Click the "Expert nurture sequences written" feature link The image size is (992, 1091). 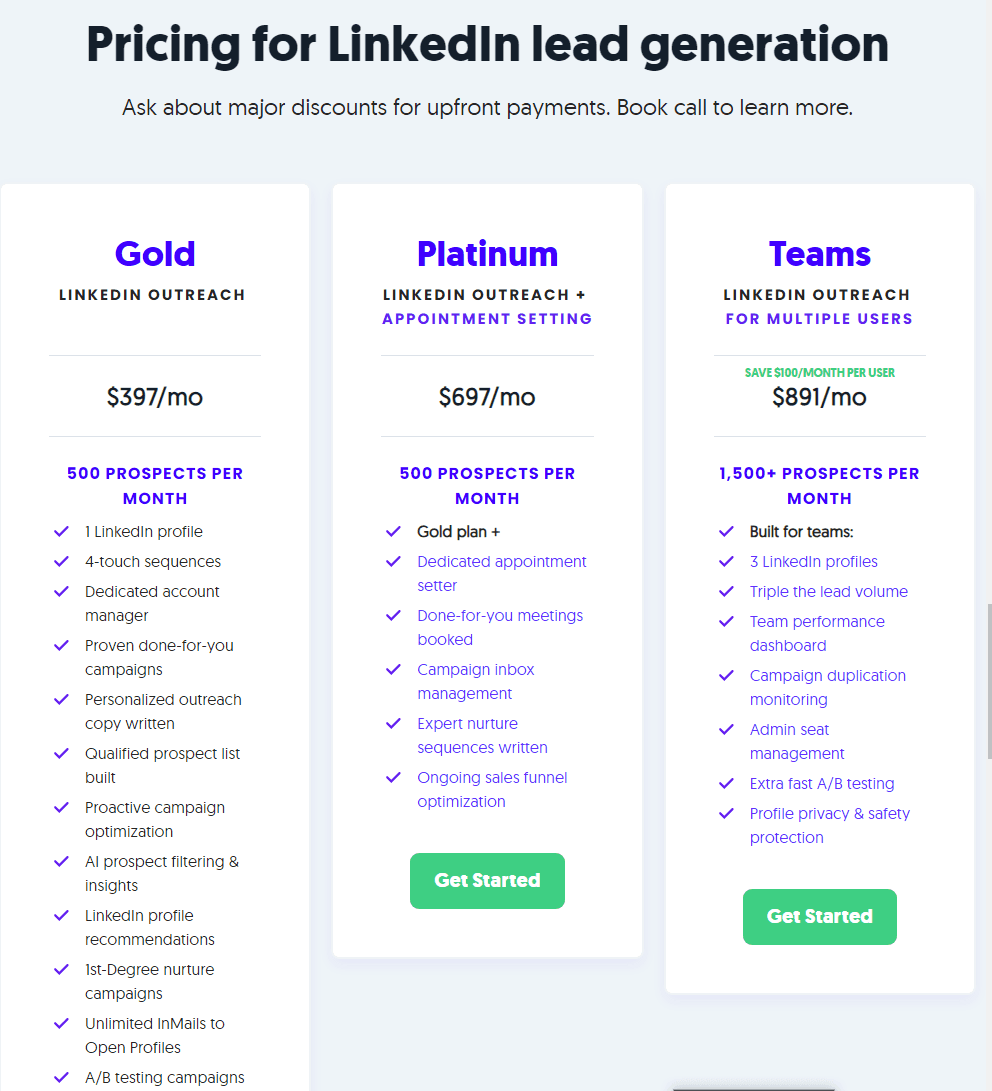coord(482,735)
